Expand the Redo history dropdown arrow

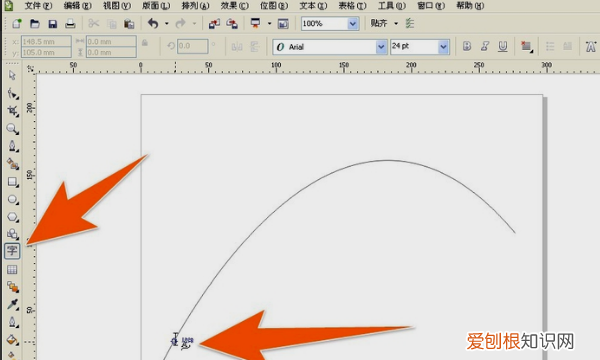coord(194,24)
